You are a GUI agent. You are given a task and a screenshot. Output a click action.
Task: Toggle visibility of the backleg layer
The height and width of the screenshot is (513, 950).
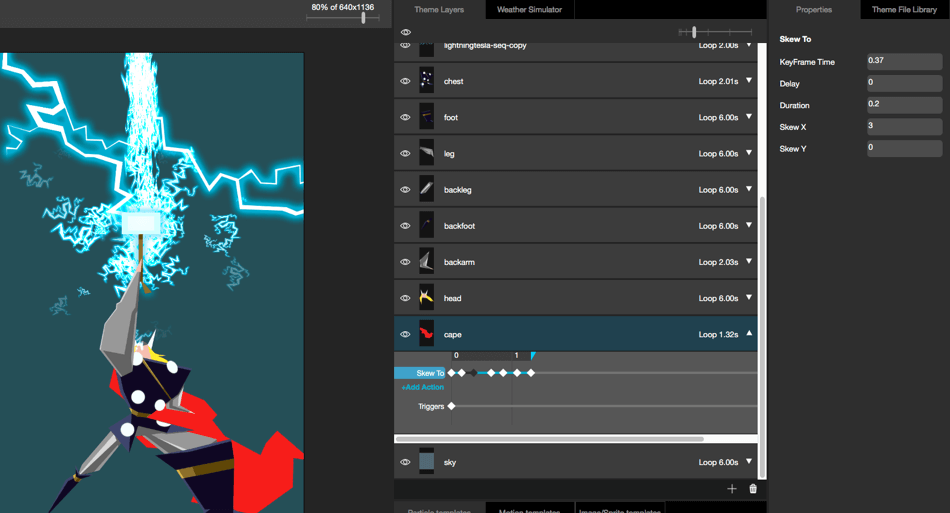pos(405,190)
